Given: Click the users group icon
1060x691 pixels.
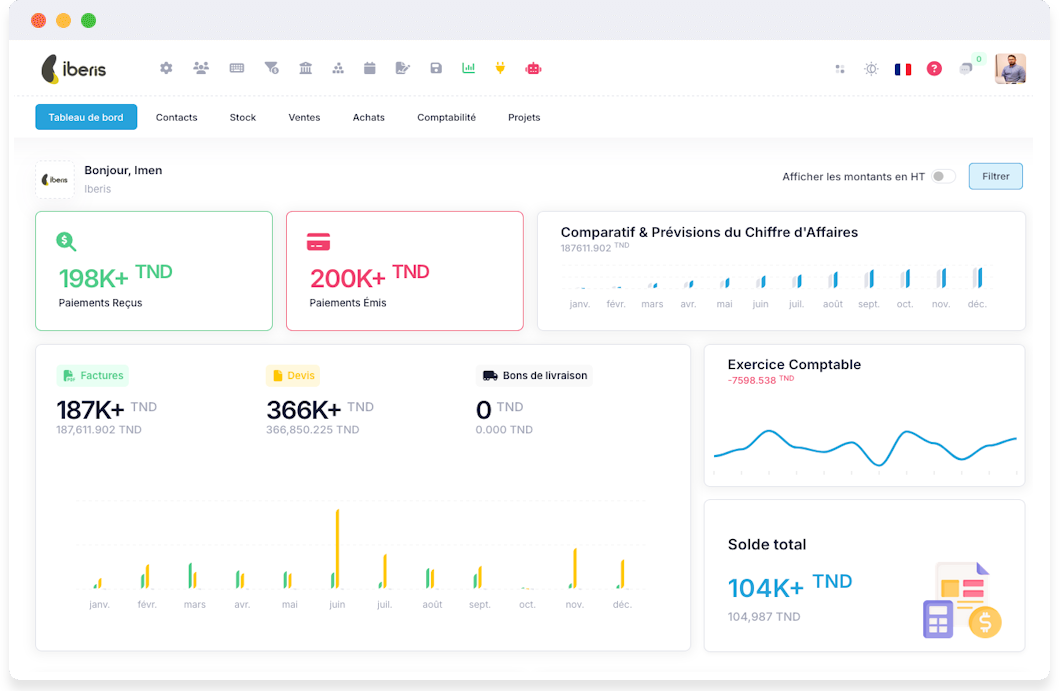Looking at the screenshot, I should point(201,68).
